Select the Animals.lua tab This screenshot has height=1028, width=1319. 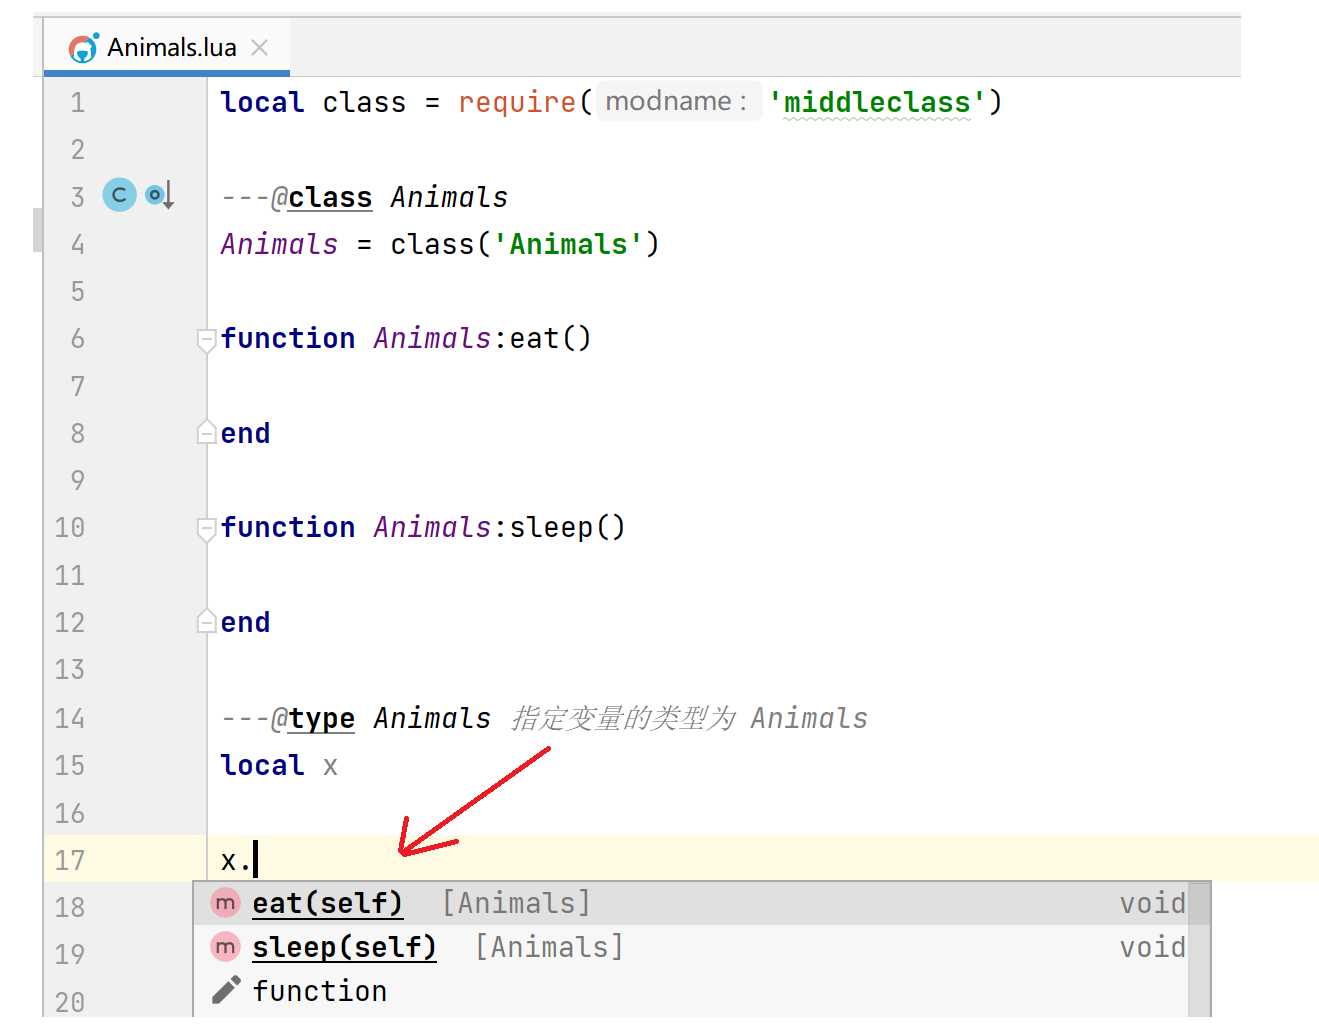click(x=171, y=48)
